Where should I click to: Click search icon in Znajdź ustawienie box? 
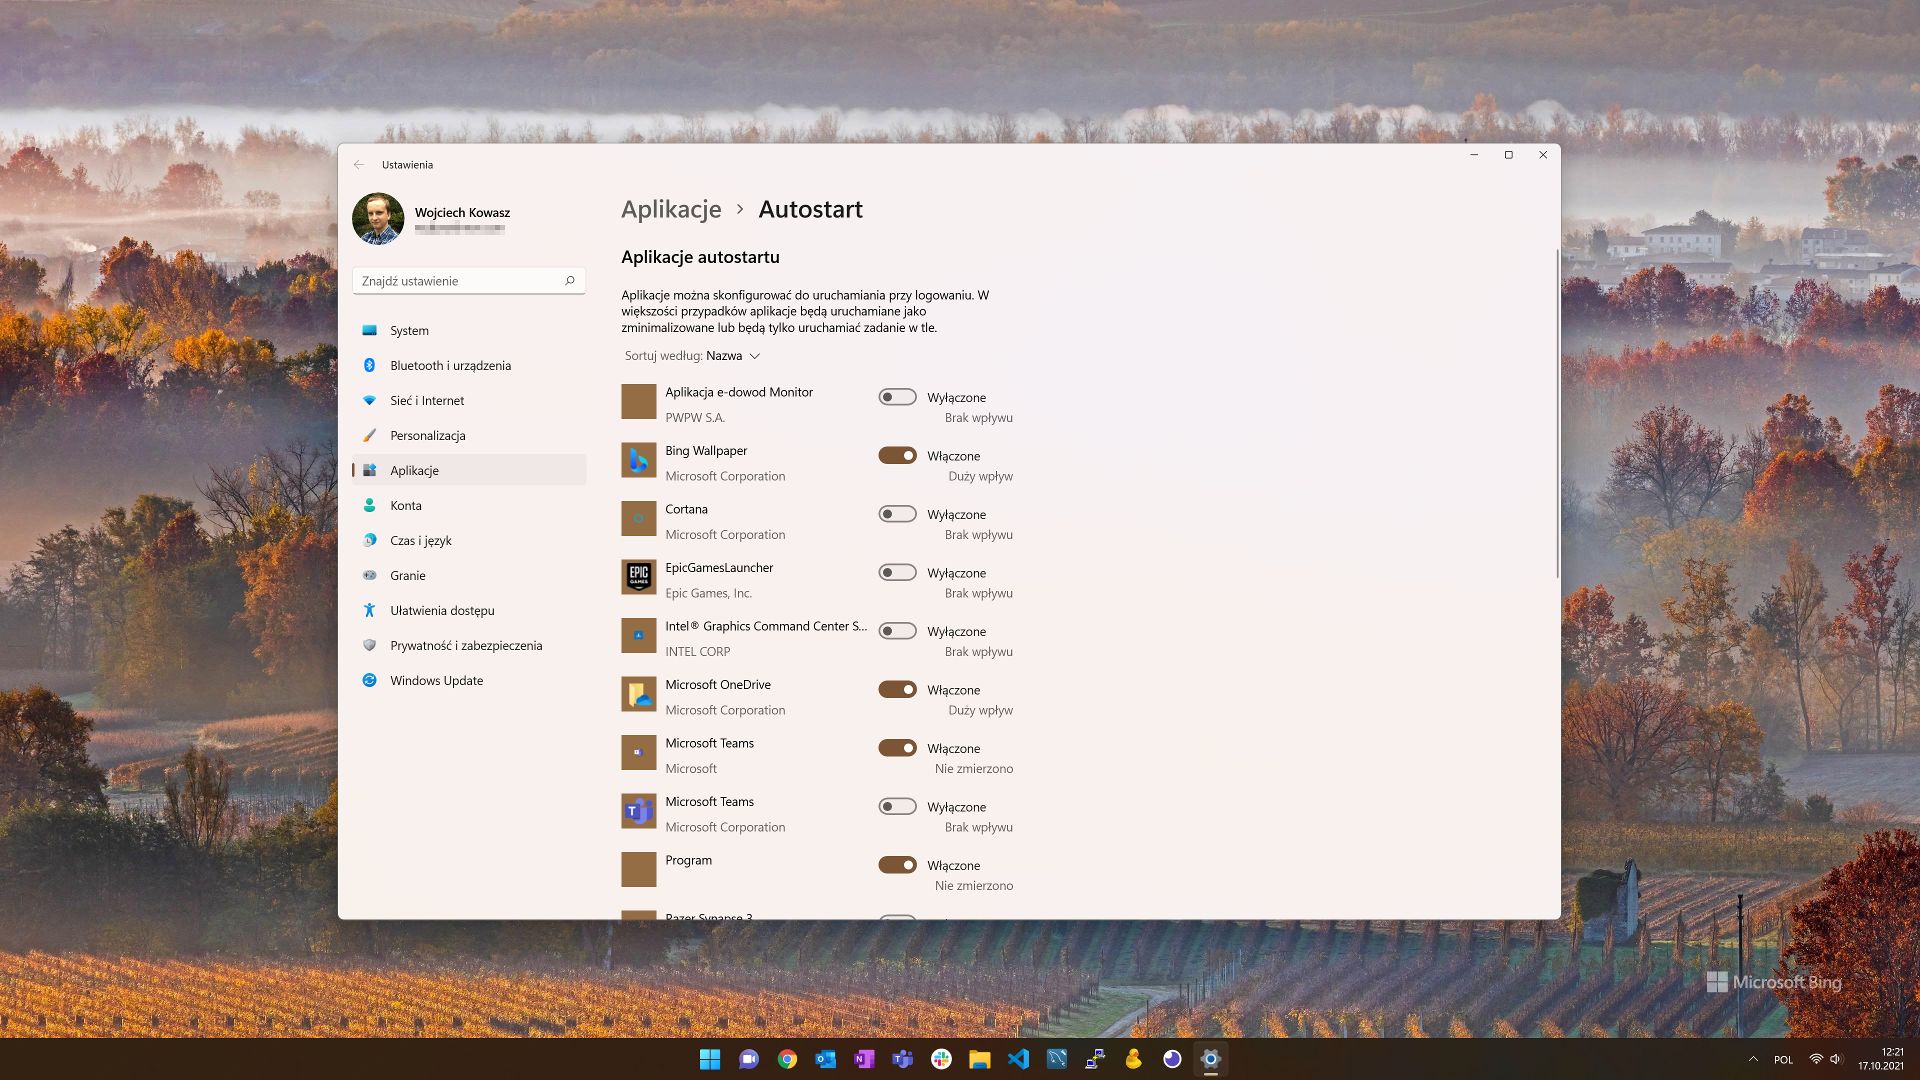coord(570,281)
